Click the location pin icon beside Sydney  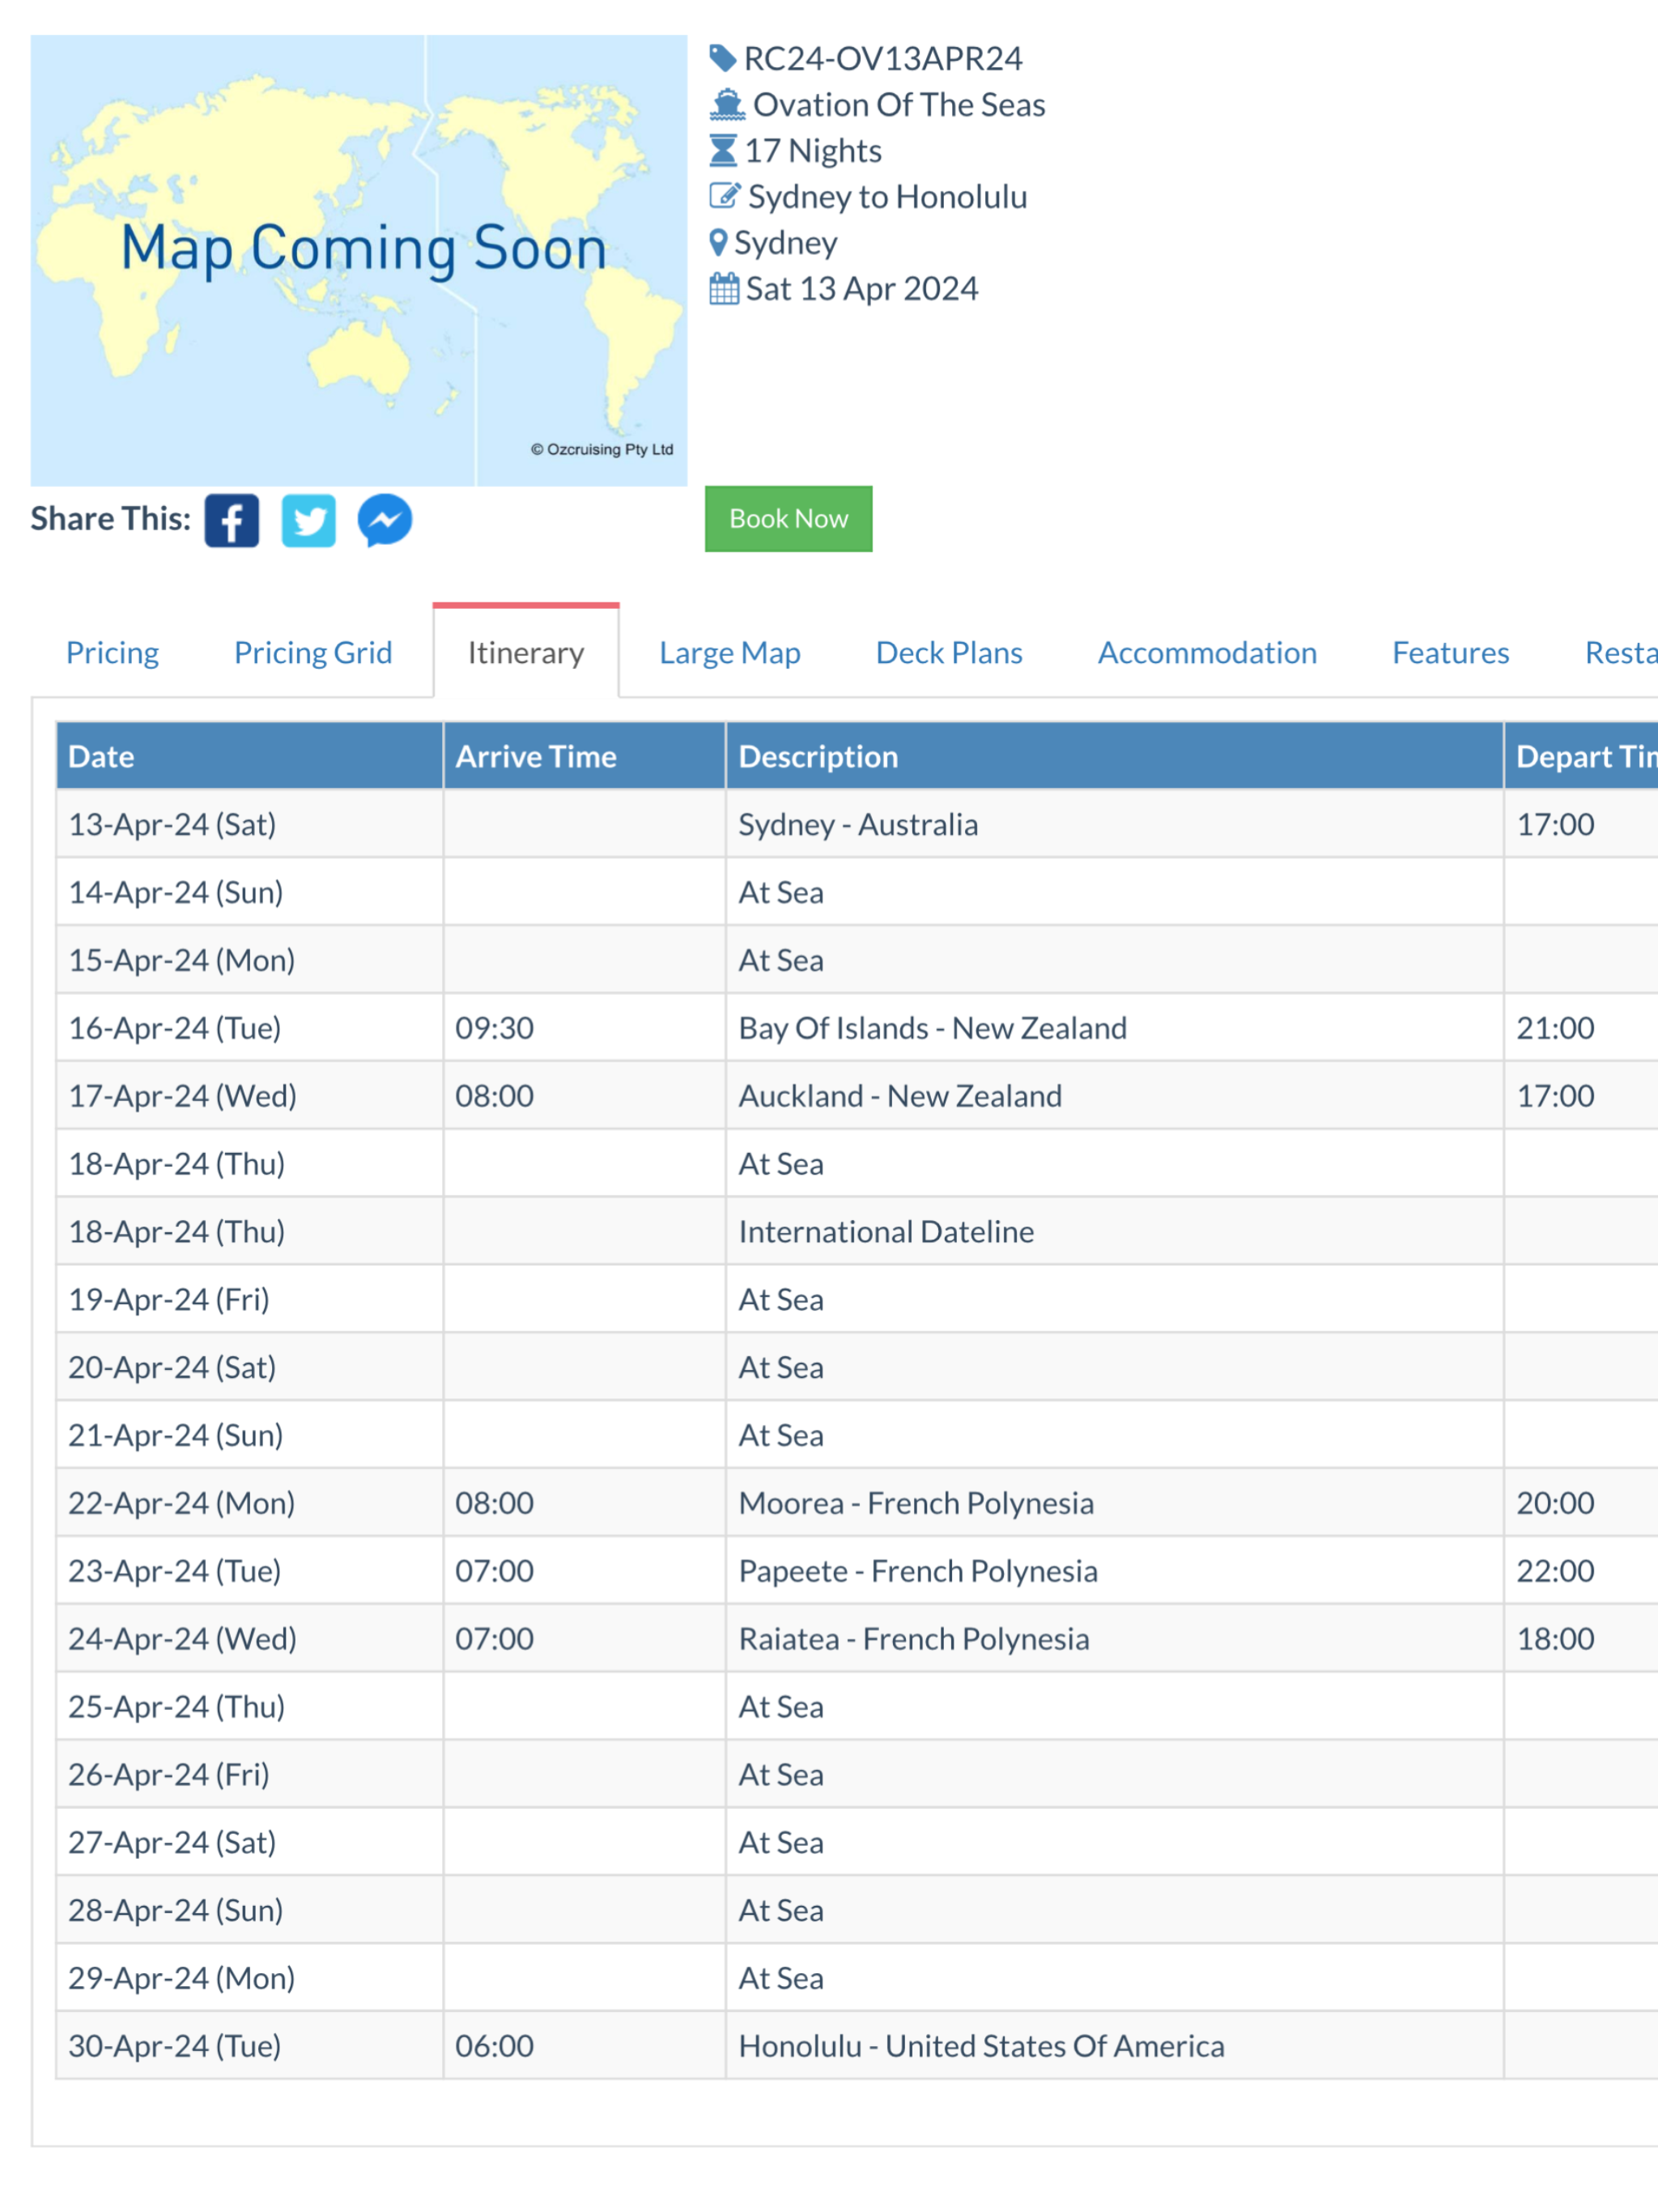click(x=718, y=243)
